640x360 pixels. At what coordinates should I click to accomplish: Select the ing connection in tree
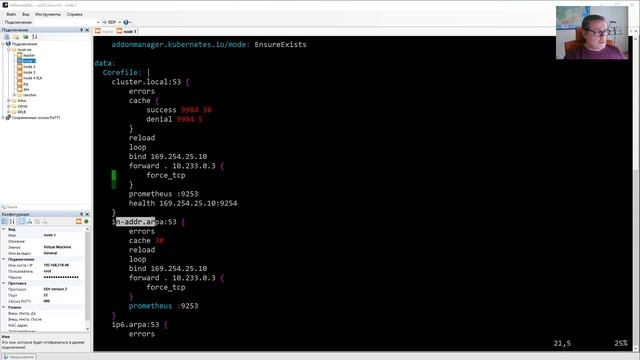[x=26, y=84]
